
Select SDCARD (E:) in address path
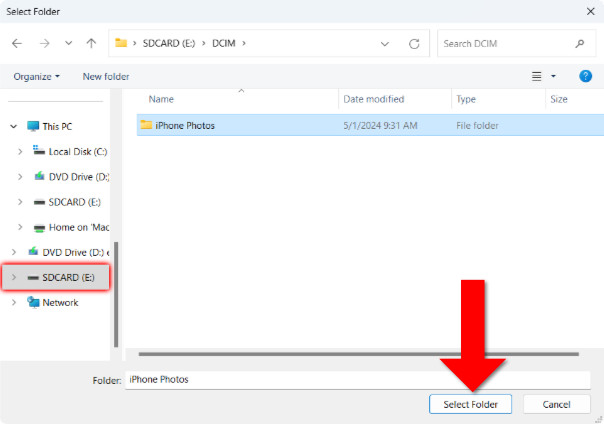pyautogui.click(x=169, y=43)
